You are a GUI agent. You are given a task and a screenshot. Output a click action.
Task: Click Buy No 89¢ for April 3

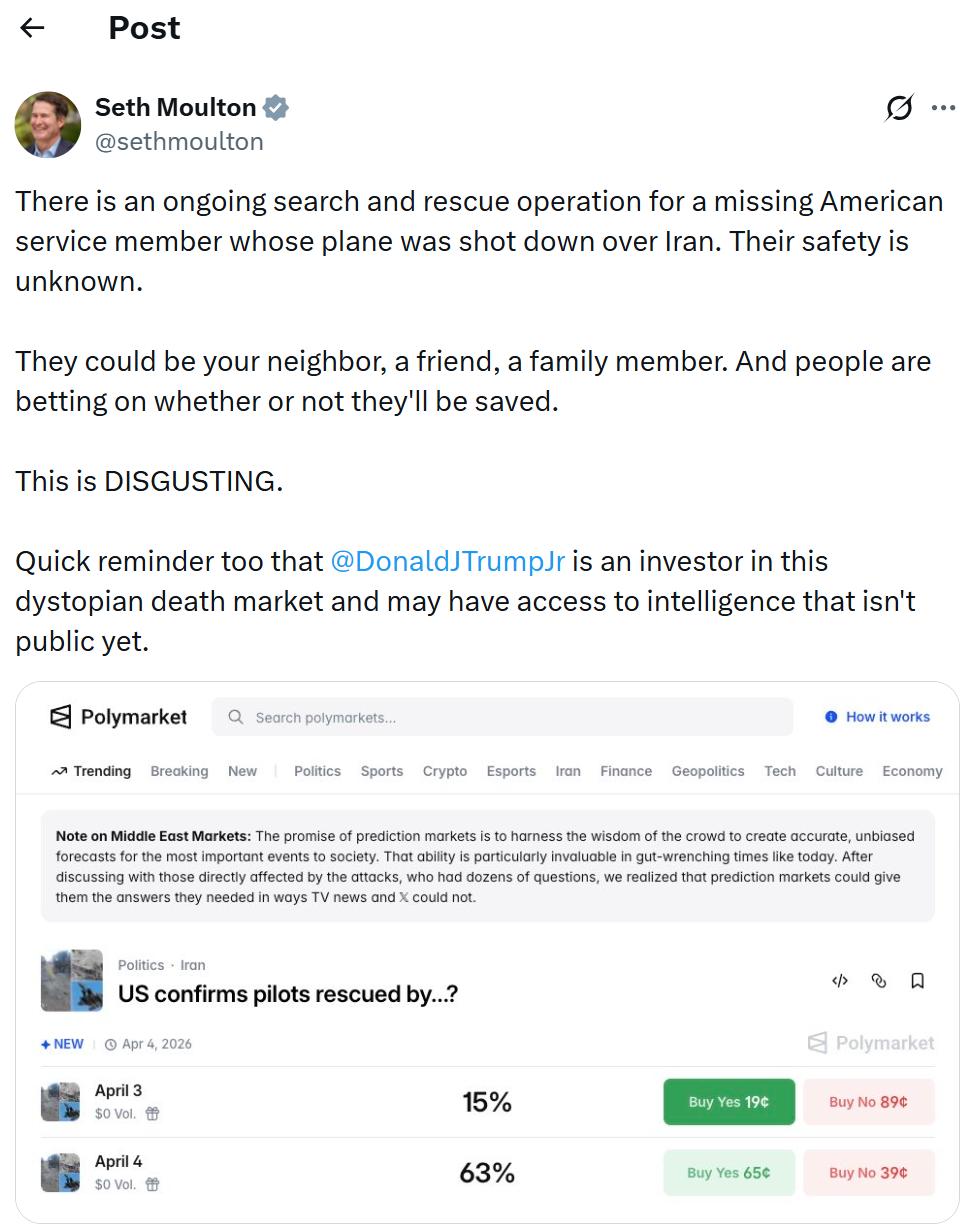coord(868,1102)
